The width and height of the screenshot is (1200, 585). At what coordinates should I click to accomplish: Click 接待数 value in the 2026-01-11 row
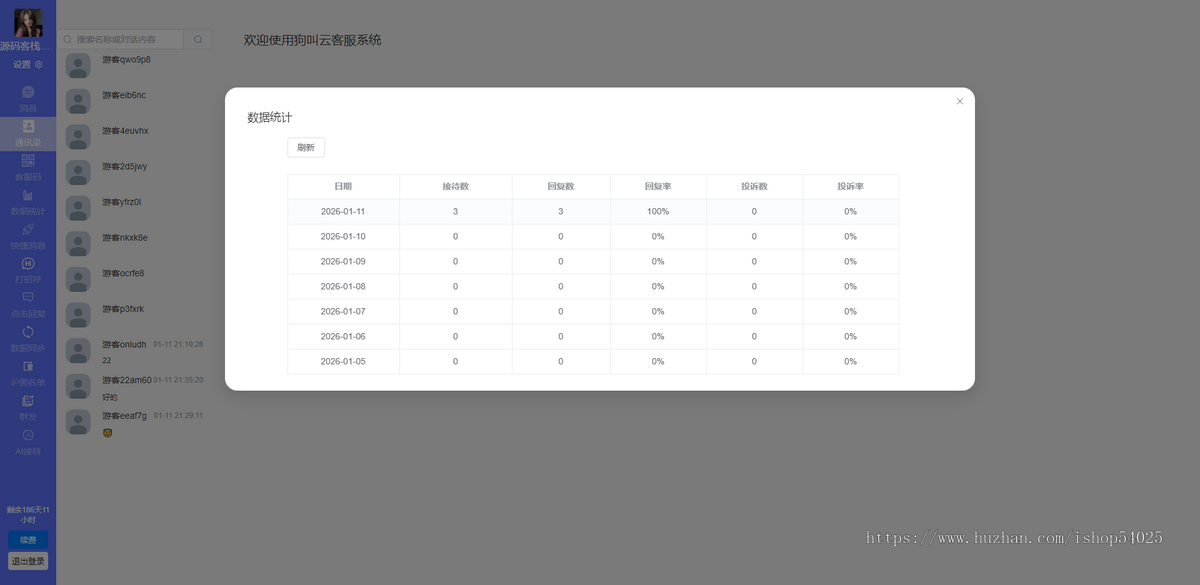(455, 212)
